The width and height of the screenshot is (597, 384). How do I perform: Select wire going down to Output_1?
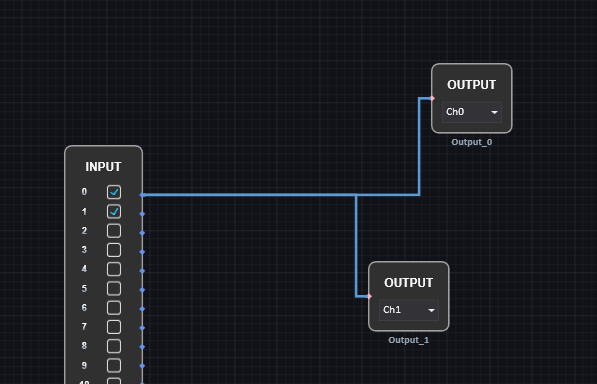[356, 246]
